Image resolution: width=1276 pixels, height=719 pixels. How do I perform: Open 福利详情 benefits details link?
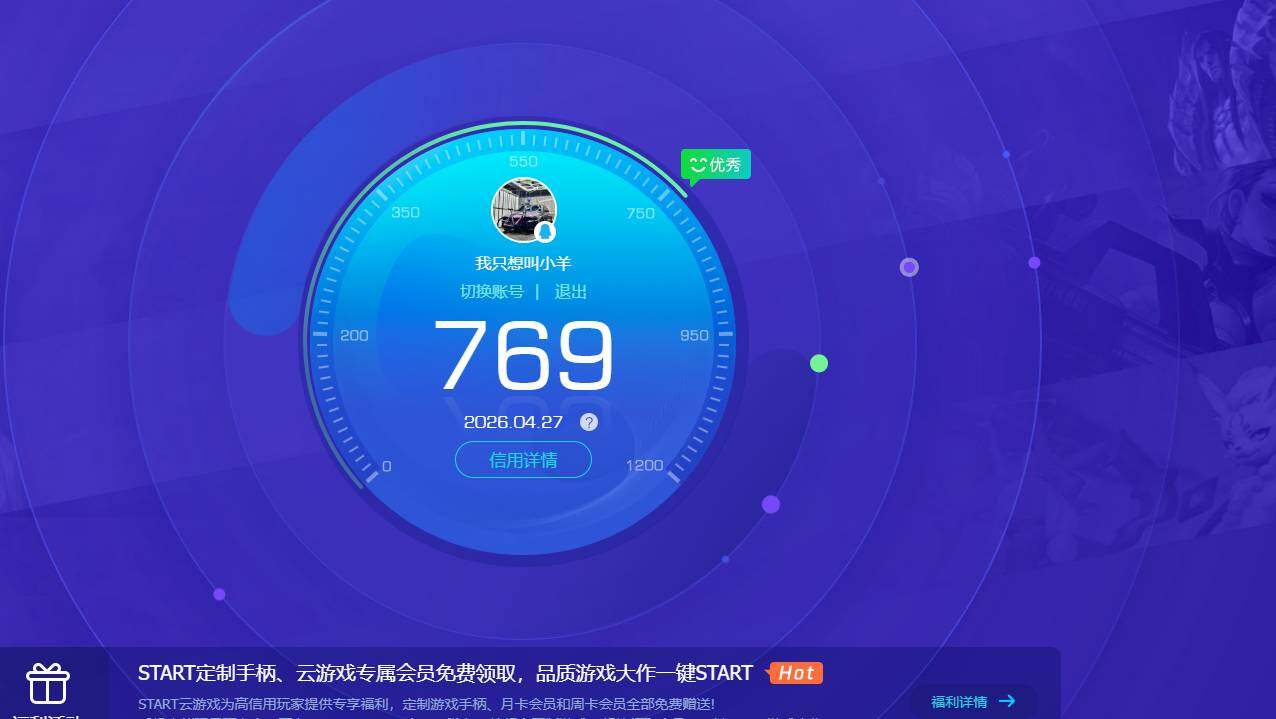click(x=959, y=702)
